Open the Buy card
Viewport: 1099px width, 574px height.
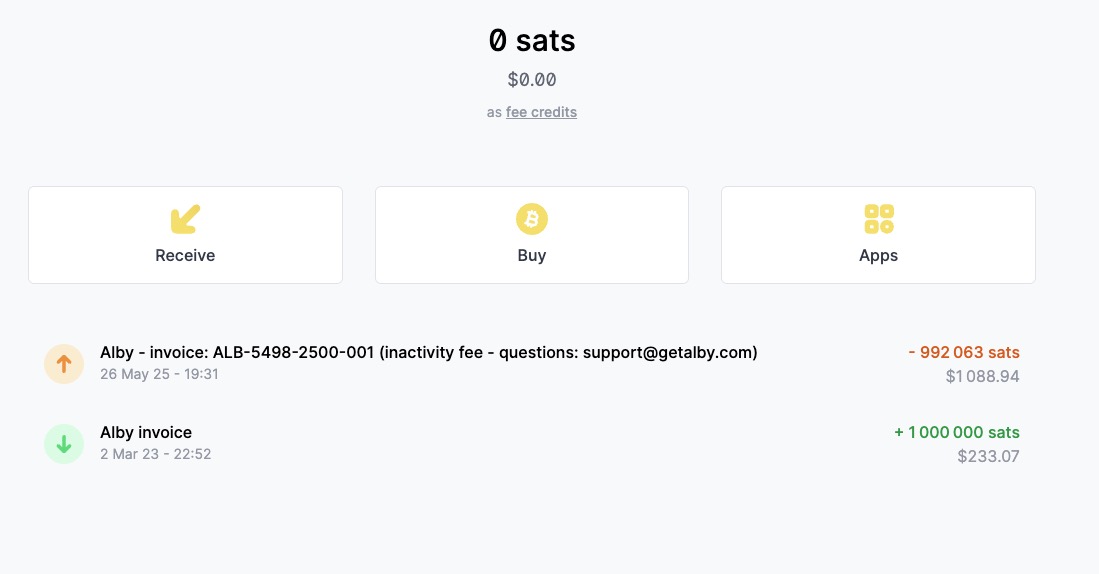(531, 235)
